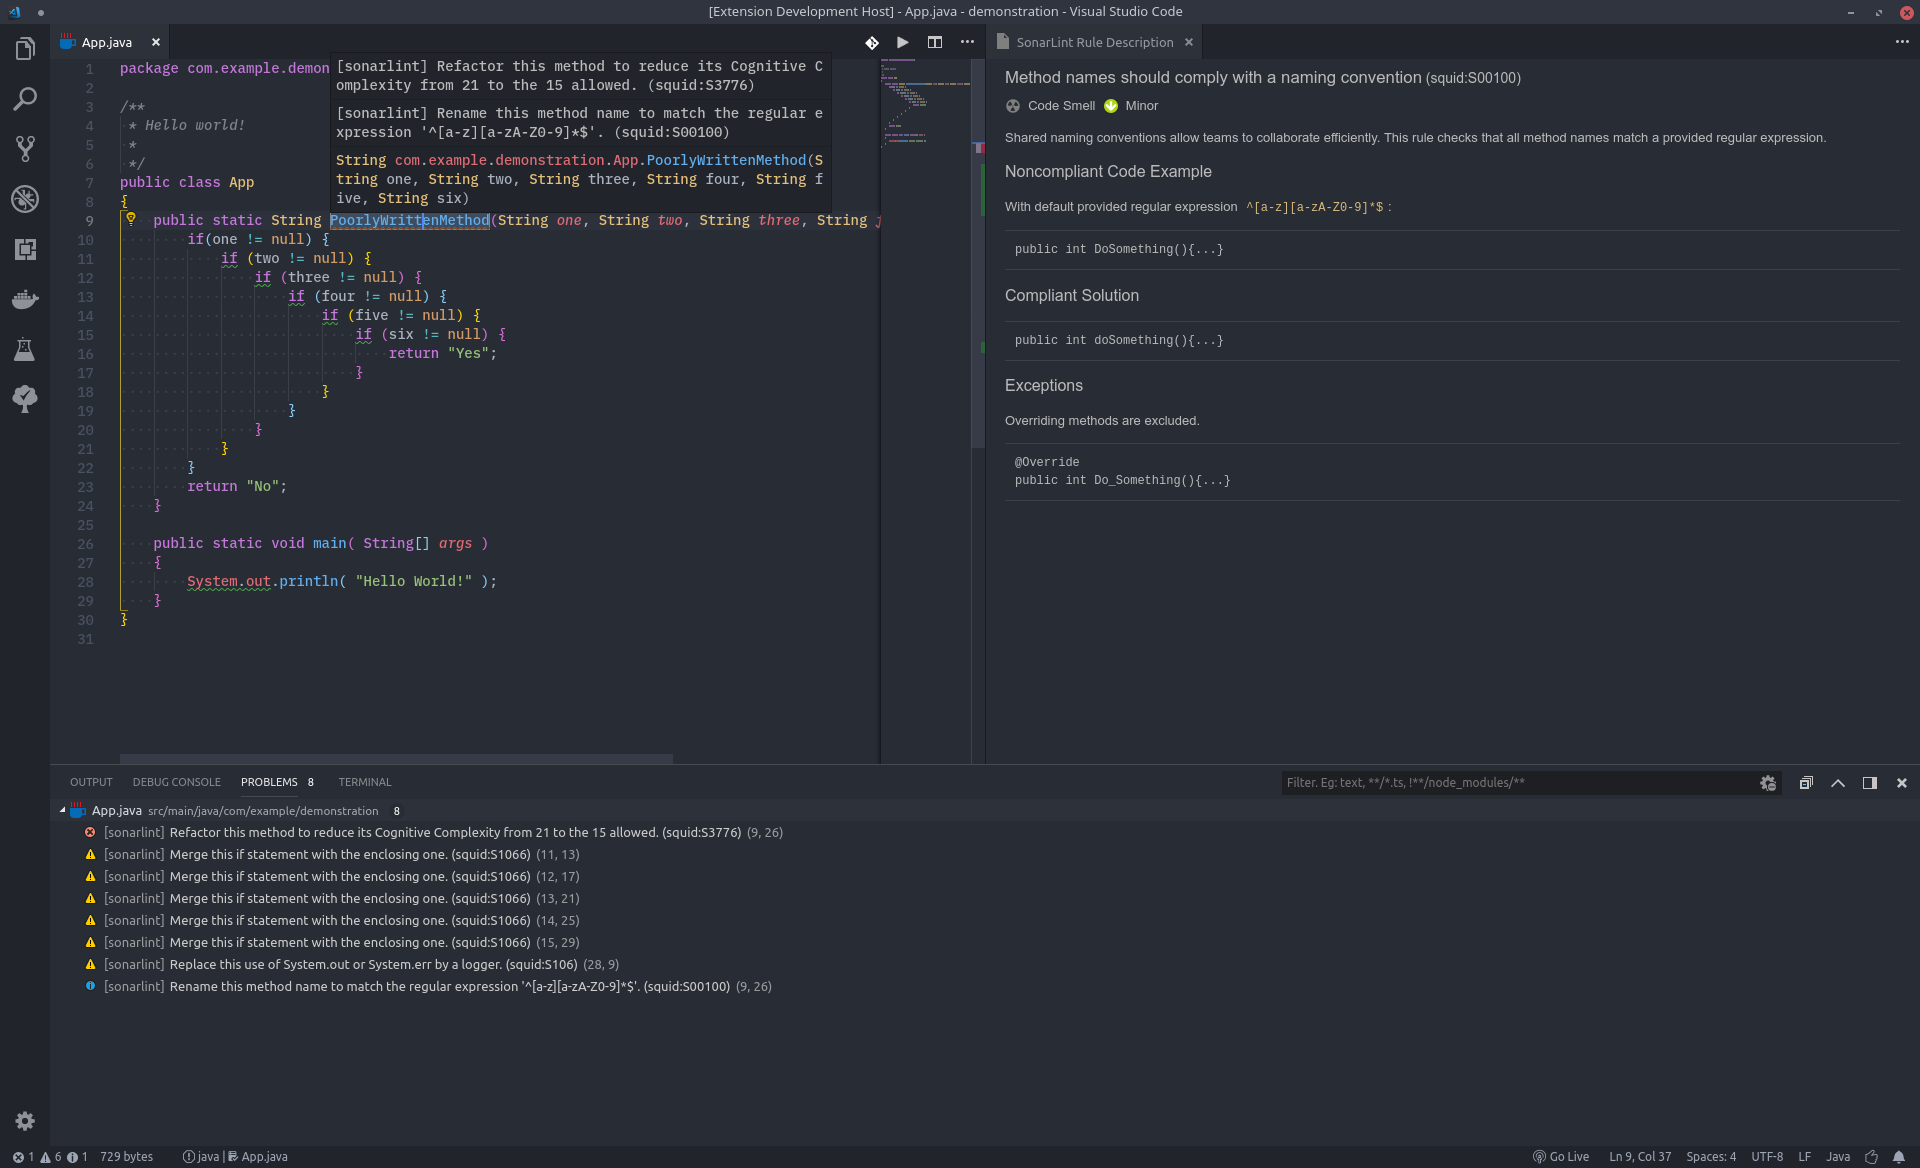This screenshot has width=1920, height=1168.
Task: Switch to the OUTPUT panel tab
Action: (x=91, y=782)
